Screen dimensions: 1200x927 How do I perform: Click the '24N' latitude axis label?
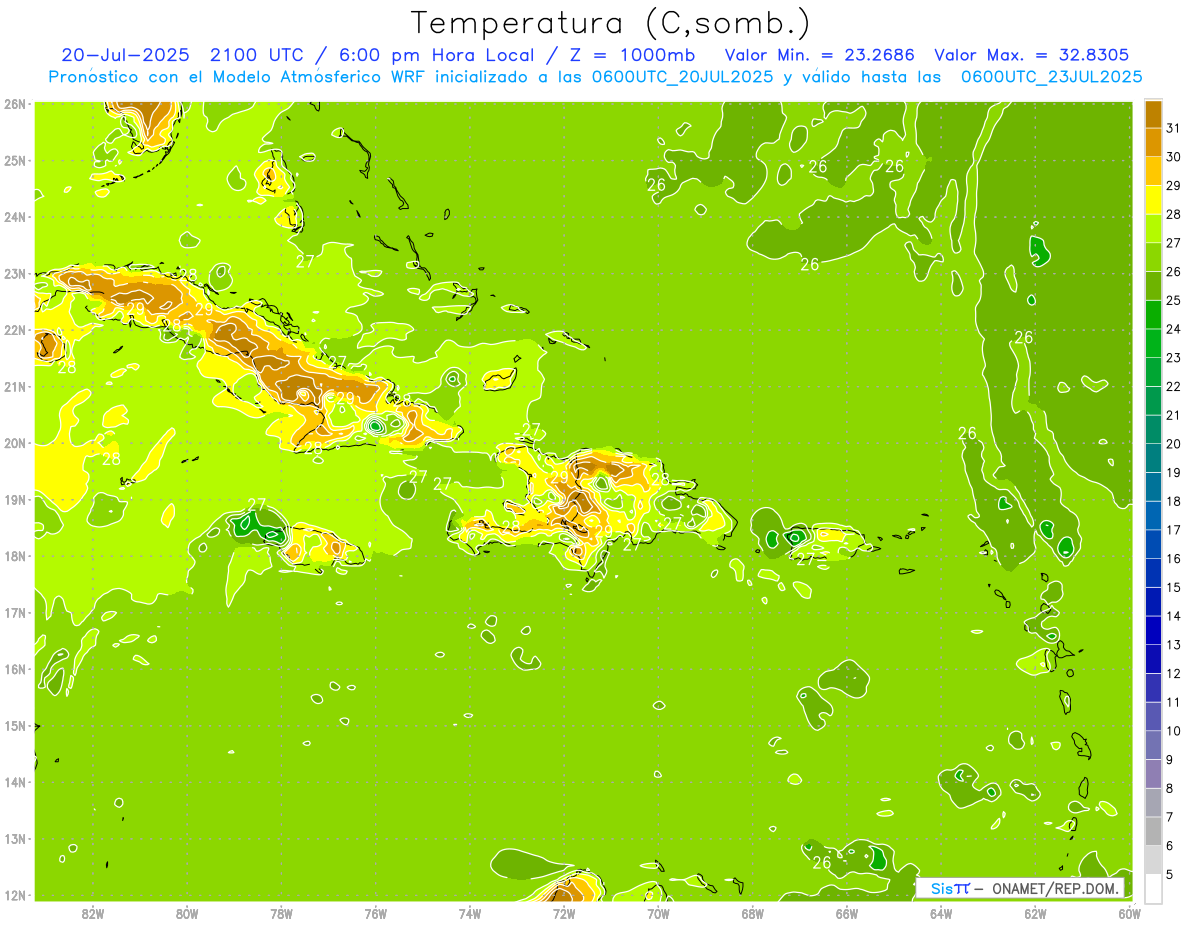(15, 217)
